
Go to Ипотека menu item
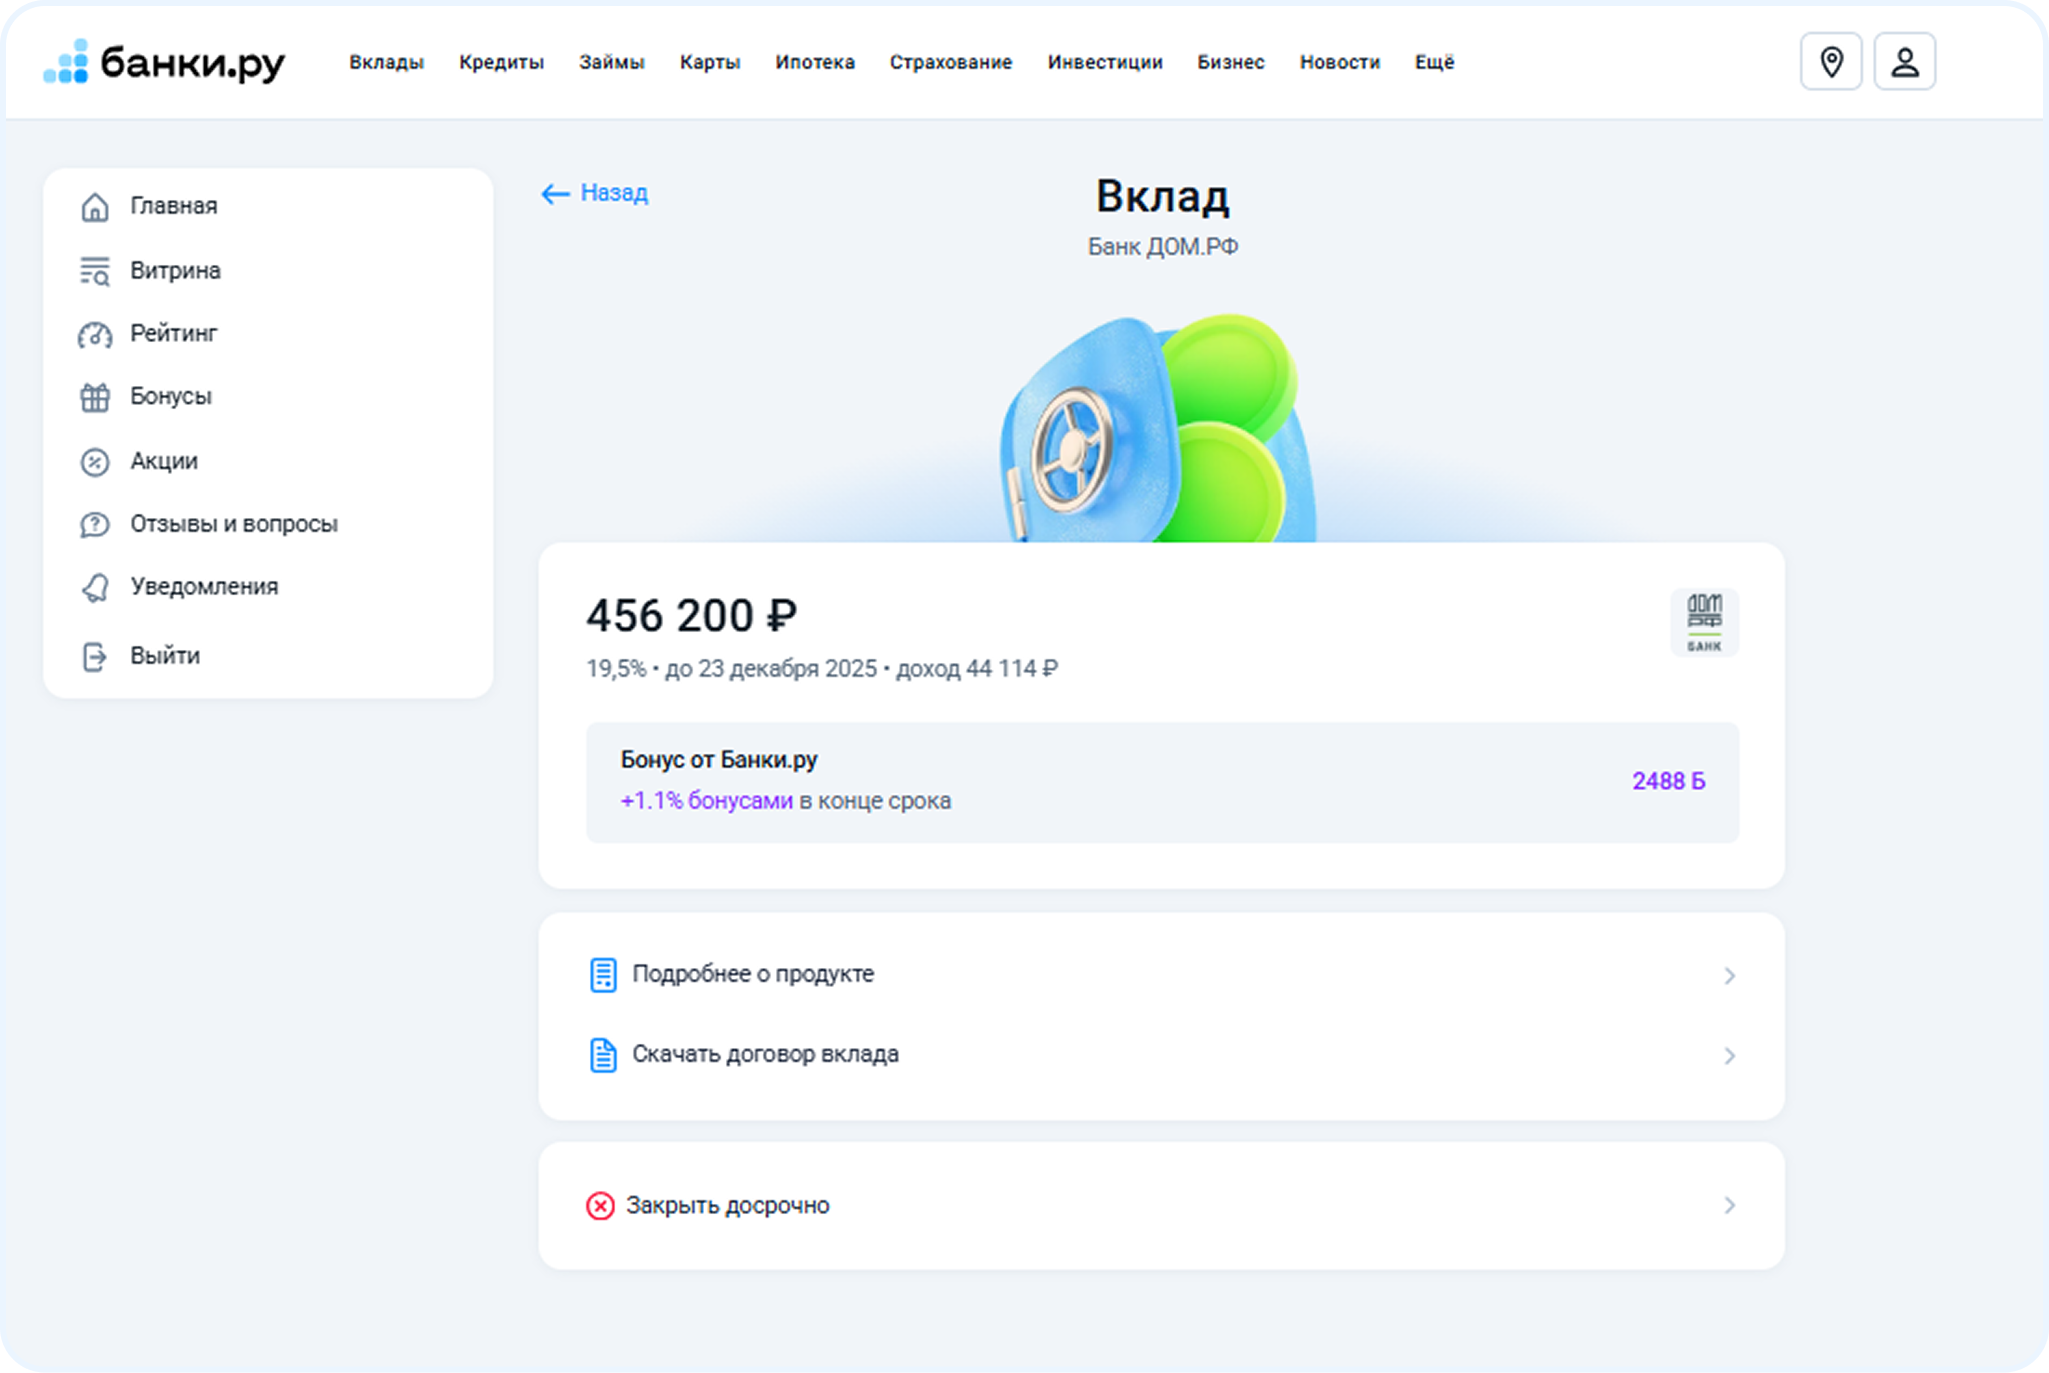coord(814,62)
